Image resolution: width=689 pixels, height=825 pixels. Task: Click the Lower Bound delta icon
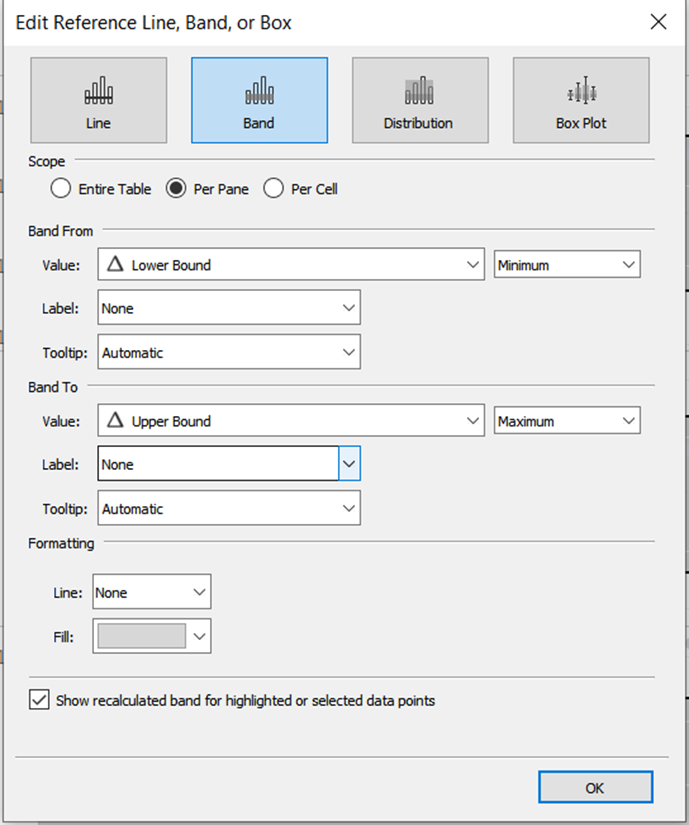click(x=115, y=265)
